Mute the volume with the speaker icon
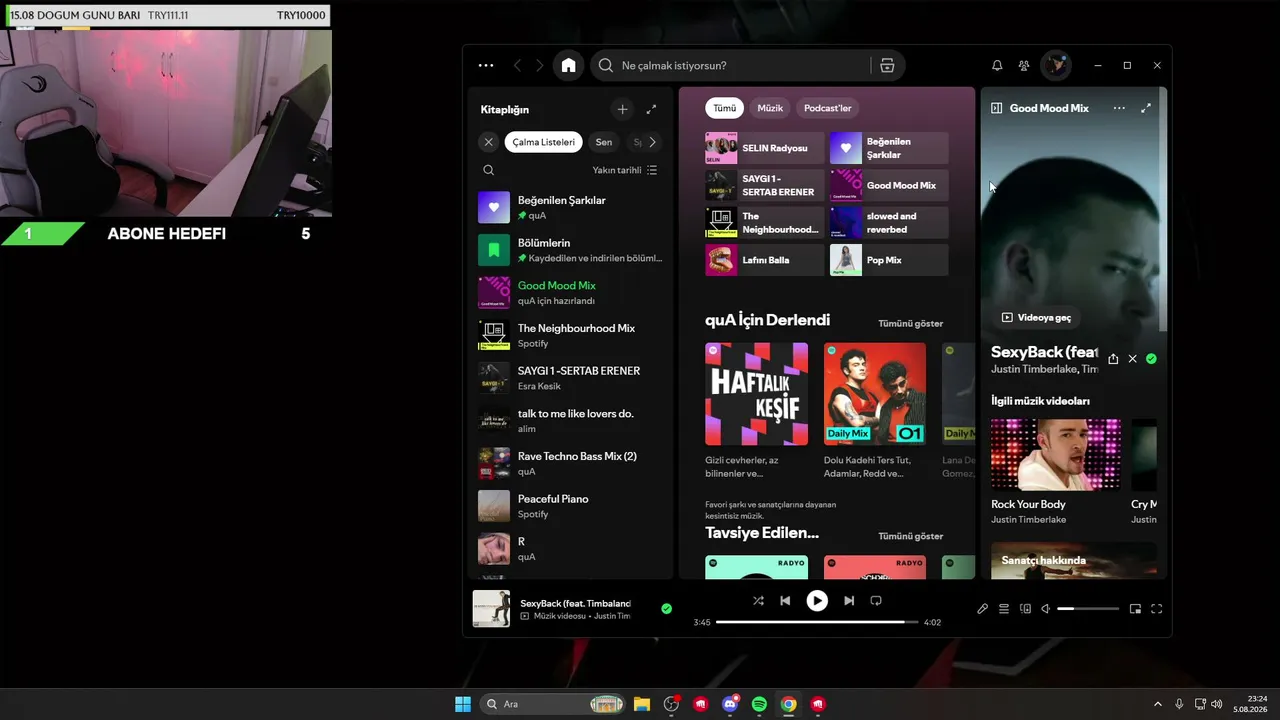The image size is (1280, 720). click(x=1045, y=609)
